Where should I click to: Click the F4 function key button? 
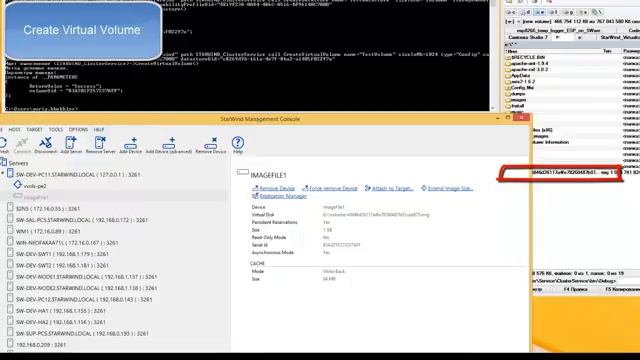point(575,289)
